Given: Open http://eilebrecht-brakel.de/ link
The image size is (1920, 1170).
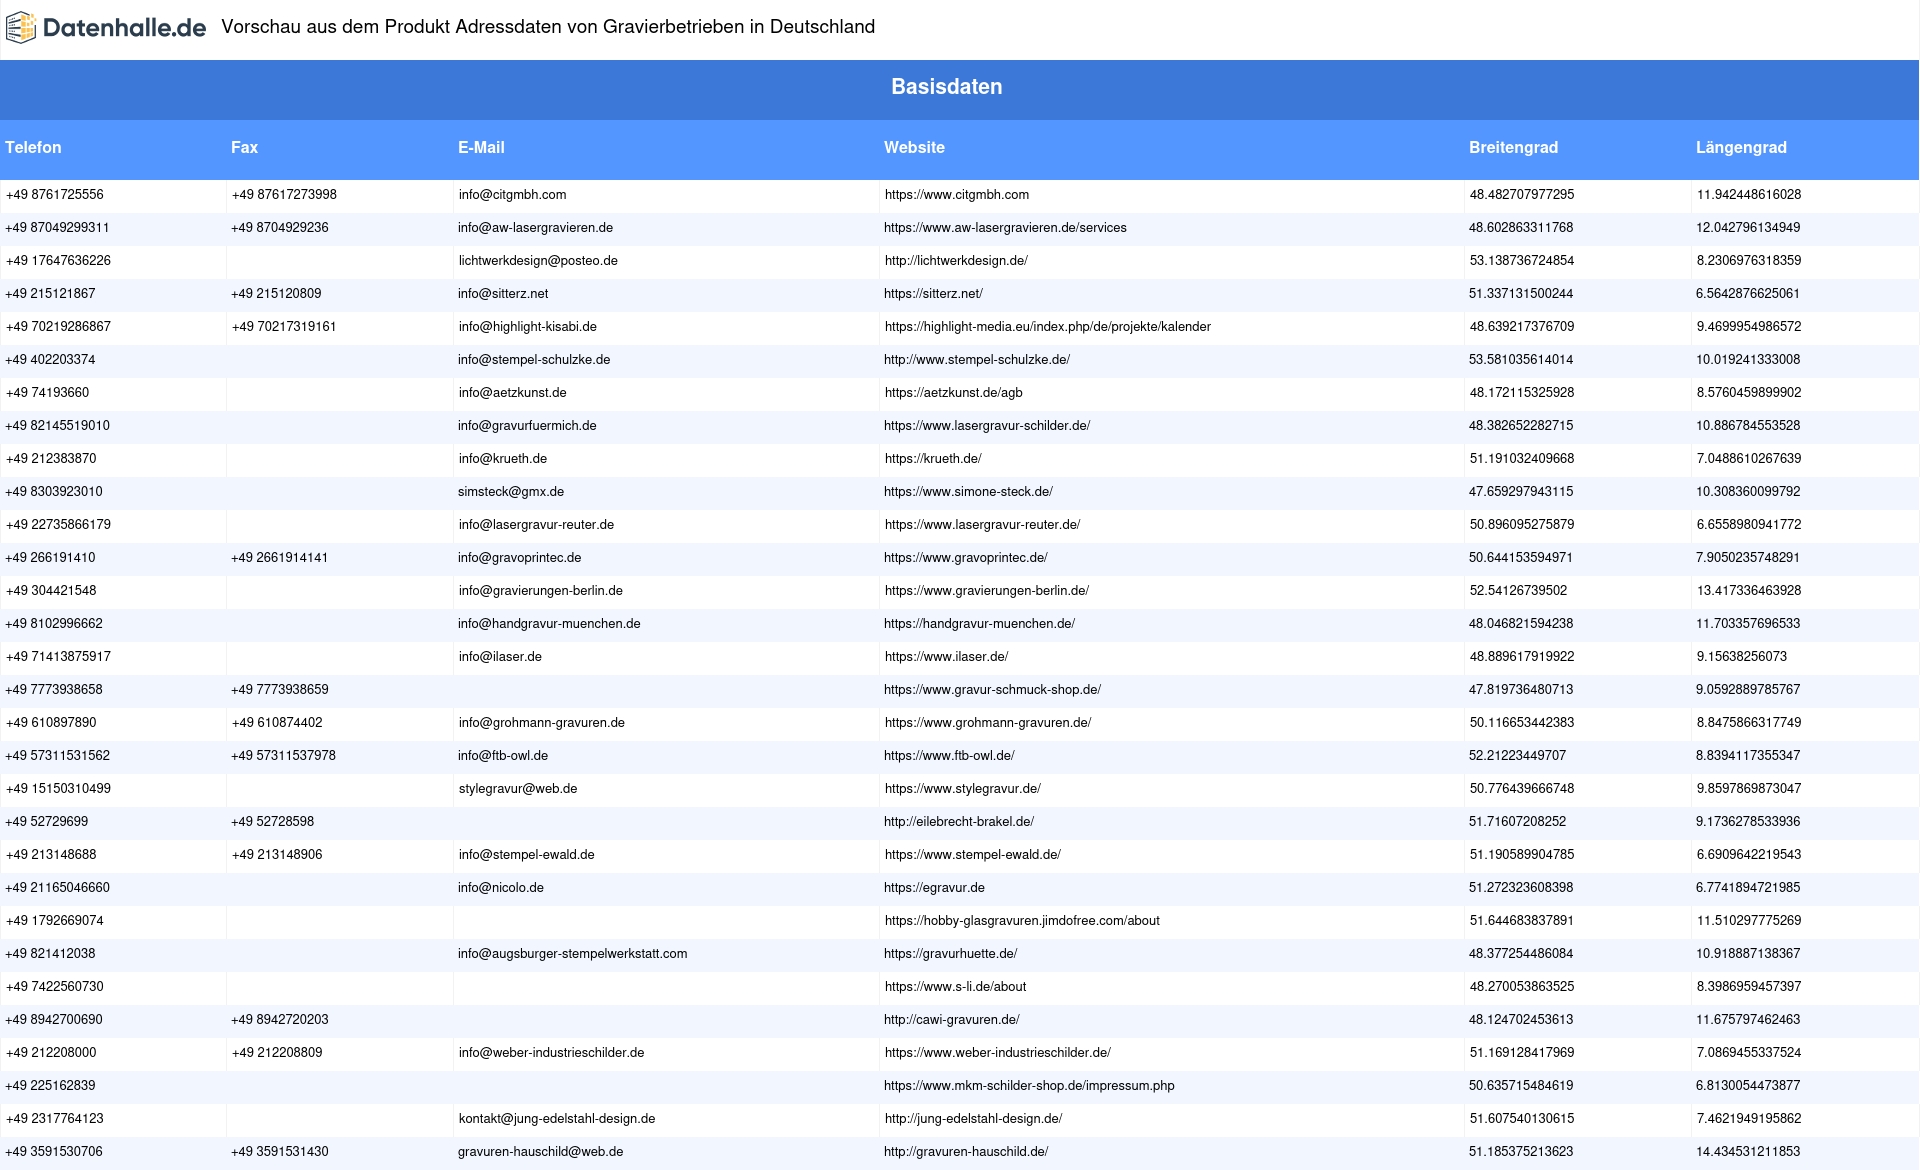Looking at the screenshot, I should tap(959, 822).
